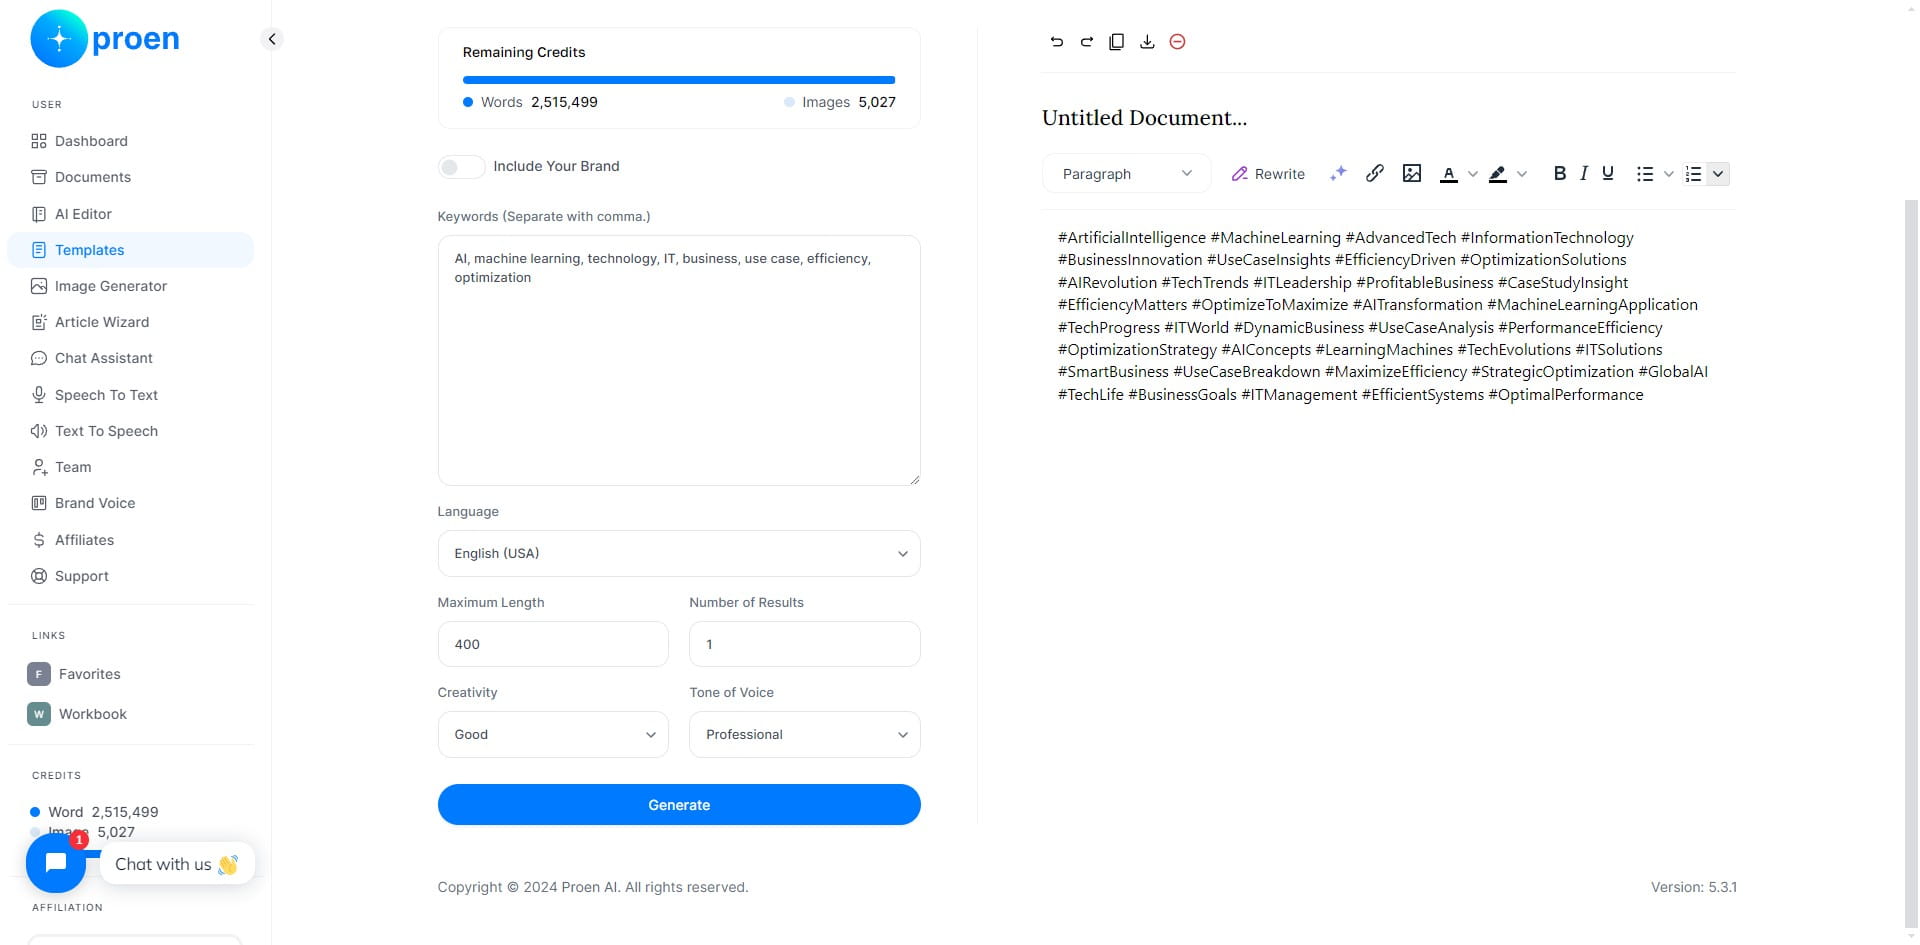Click the Maximum Length input field
Viewport: 1920px width, 945px height.
tap(553, 644)
